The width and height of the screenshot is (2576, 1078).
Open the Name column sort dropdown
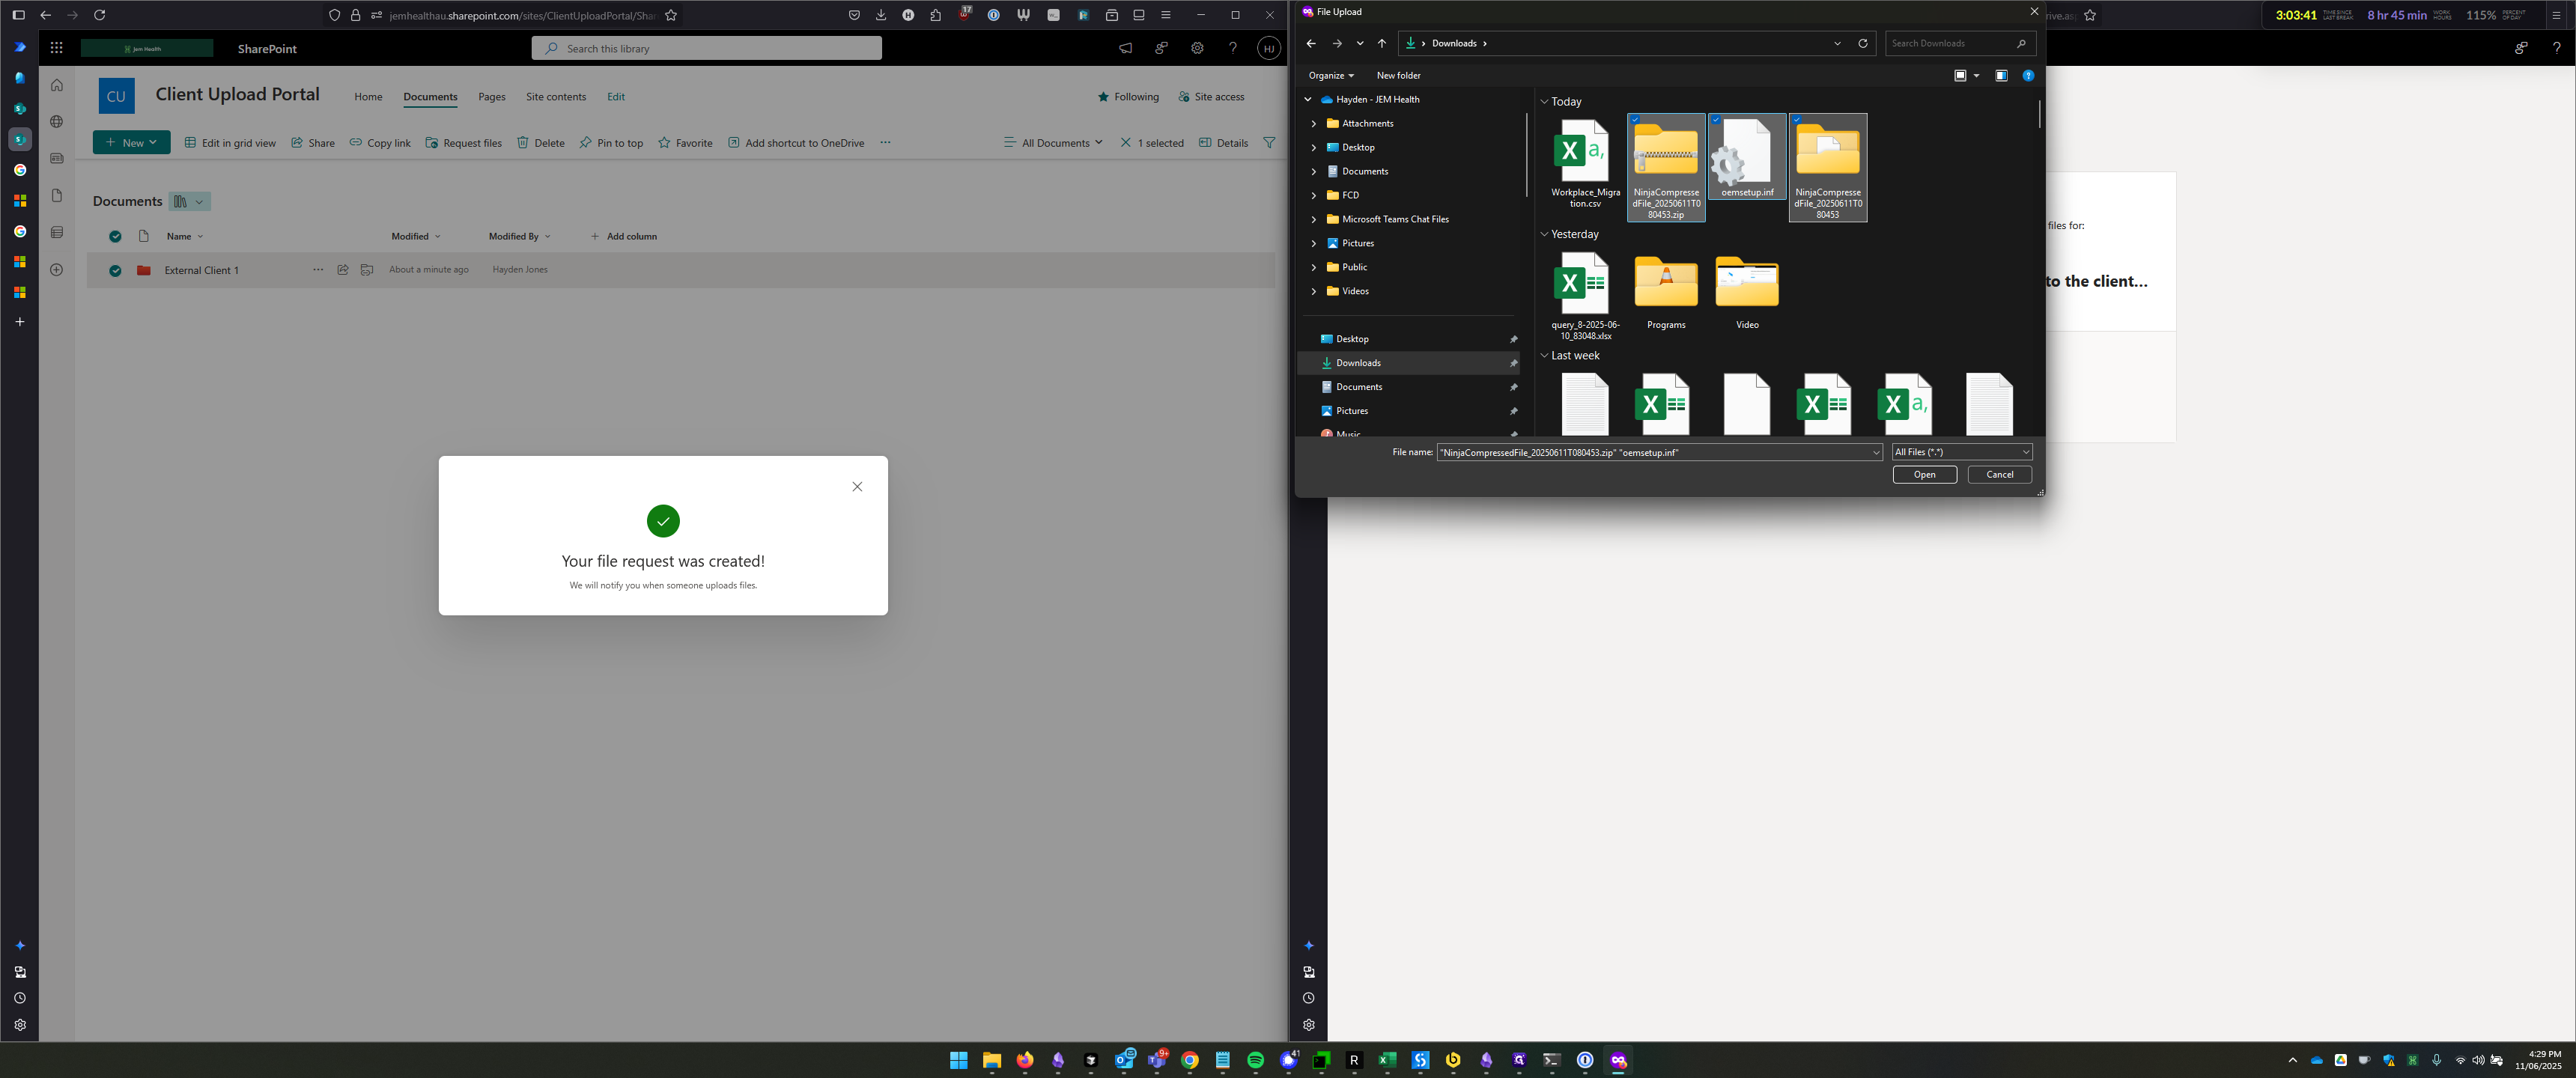click(x=185, y=237)
